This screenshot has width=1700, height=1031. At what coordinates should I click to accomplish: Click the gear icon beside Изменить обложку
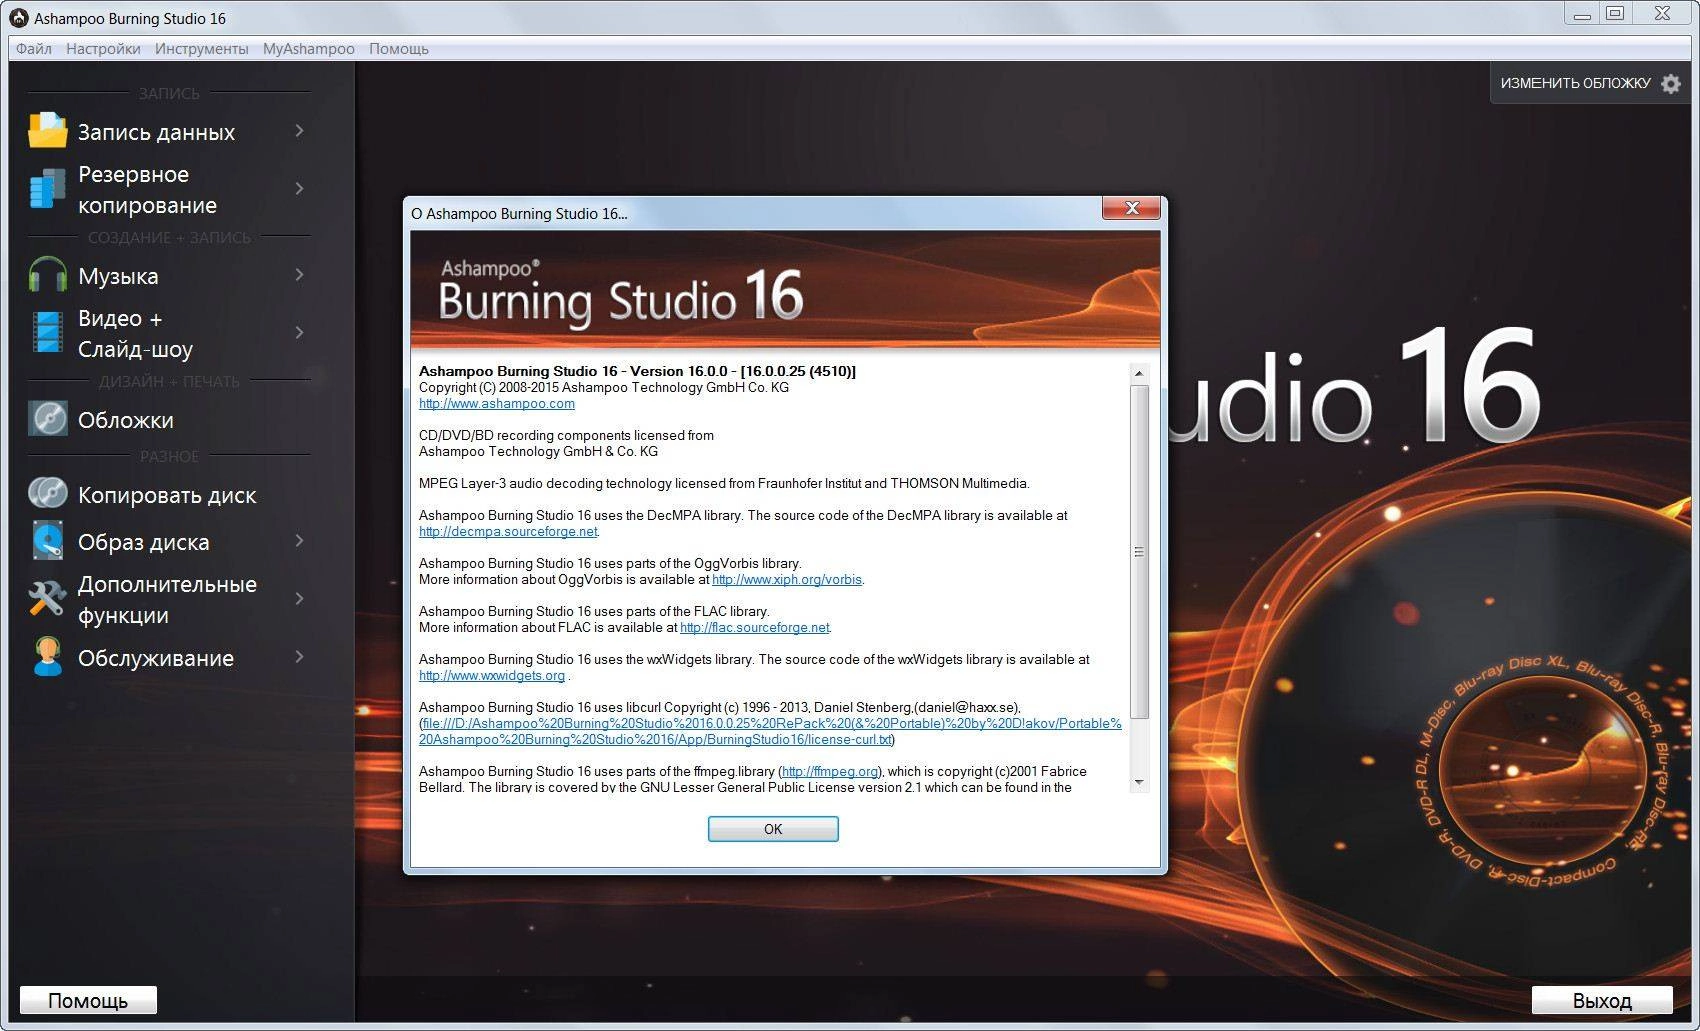click(1671, 84)
